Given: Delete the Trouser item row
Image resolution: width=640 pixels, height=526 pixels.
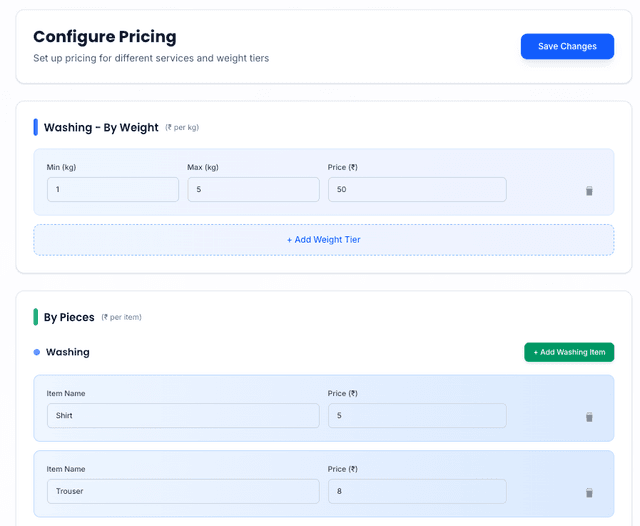Looking at the screenshot, I should (x=589, y=492).
